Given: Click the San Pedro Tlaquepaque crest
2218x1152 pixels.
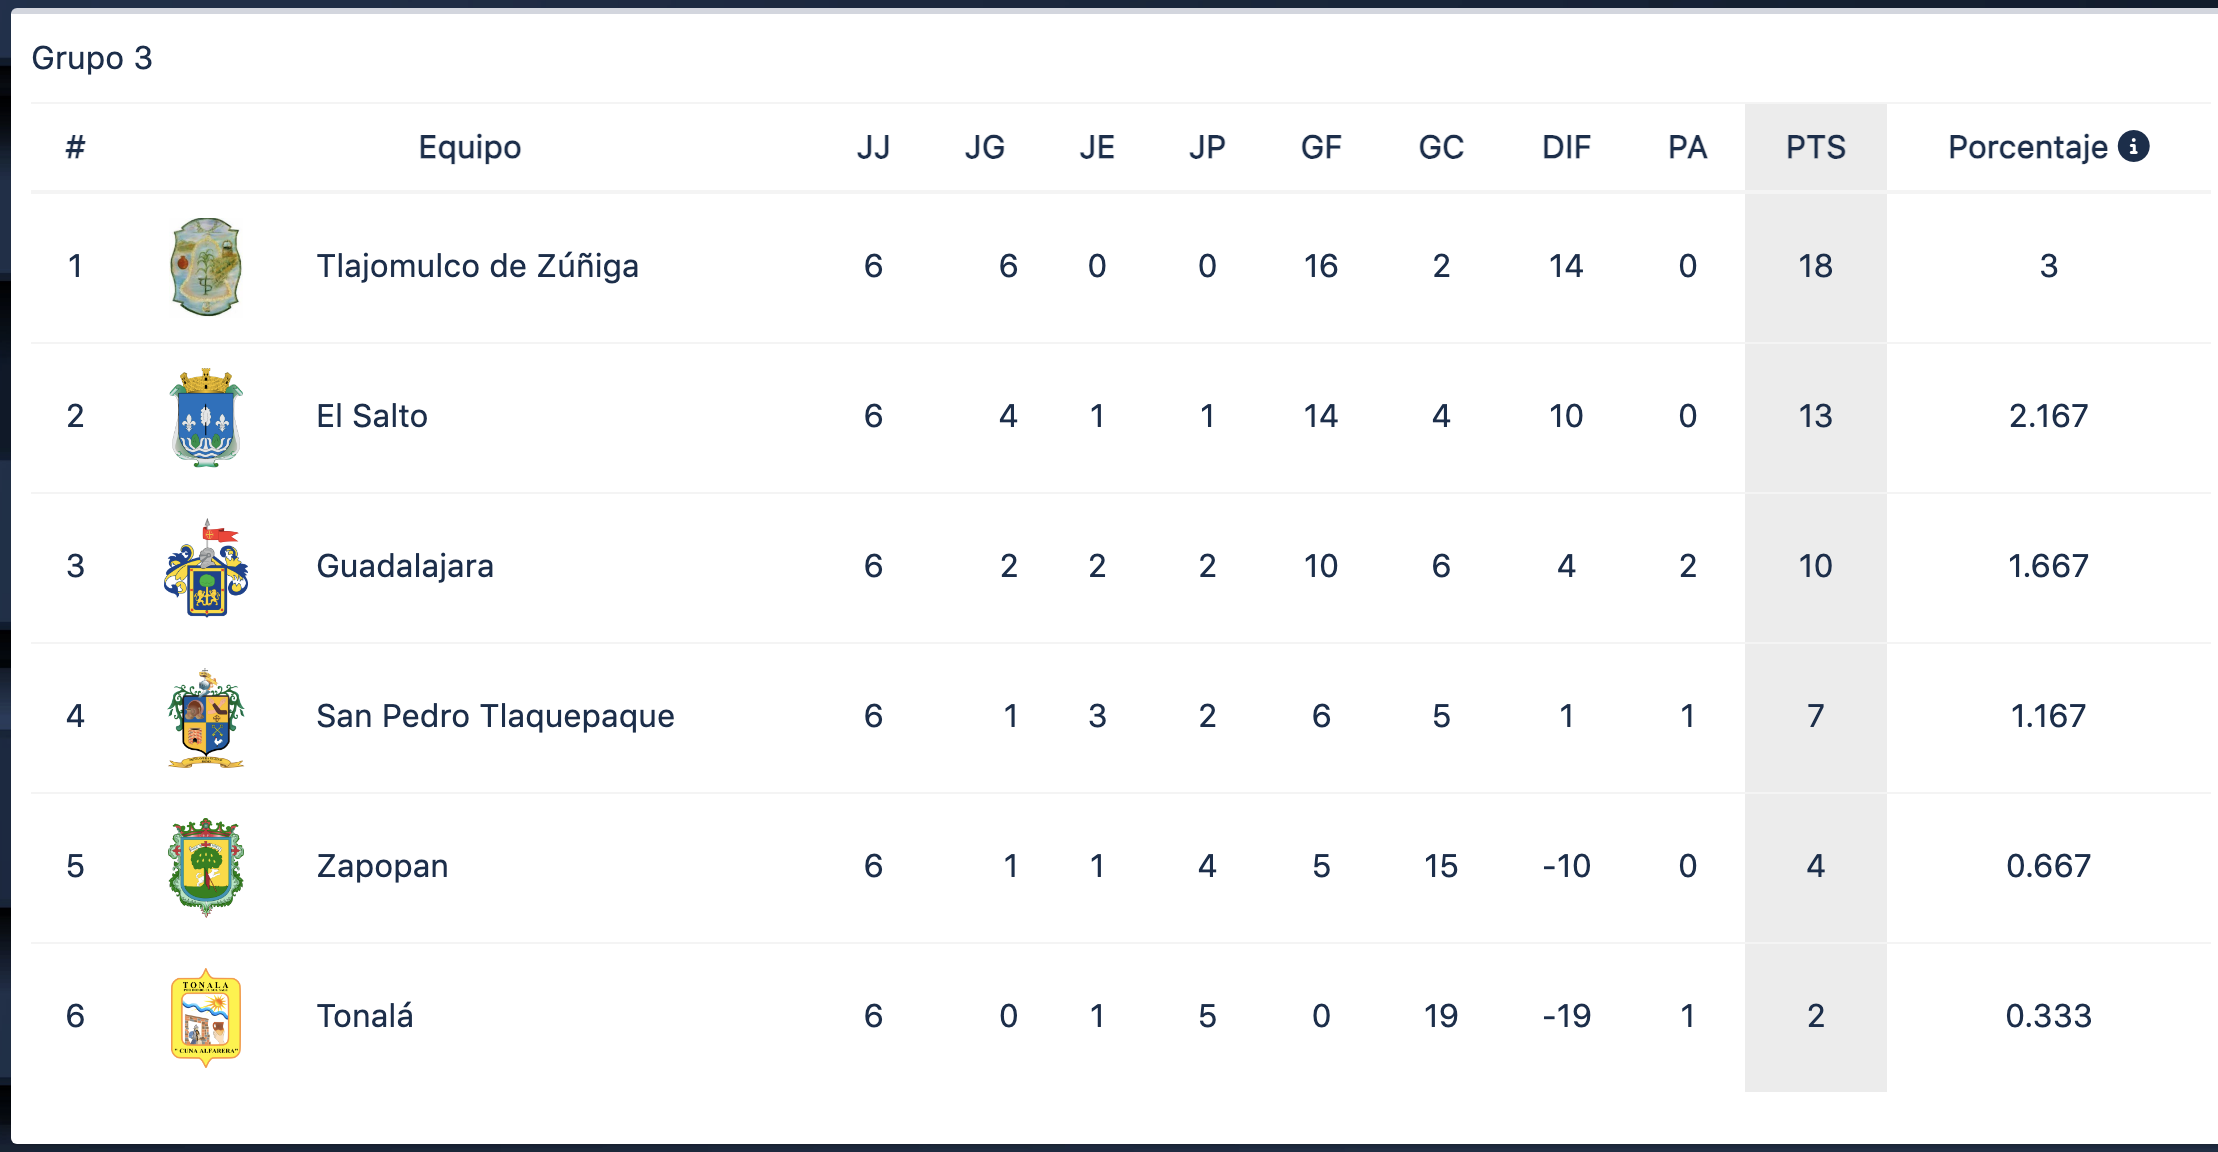Looking at the screenshot, I should (x=206, y=717).
